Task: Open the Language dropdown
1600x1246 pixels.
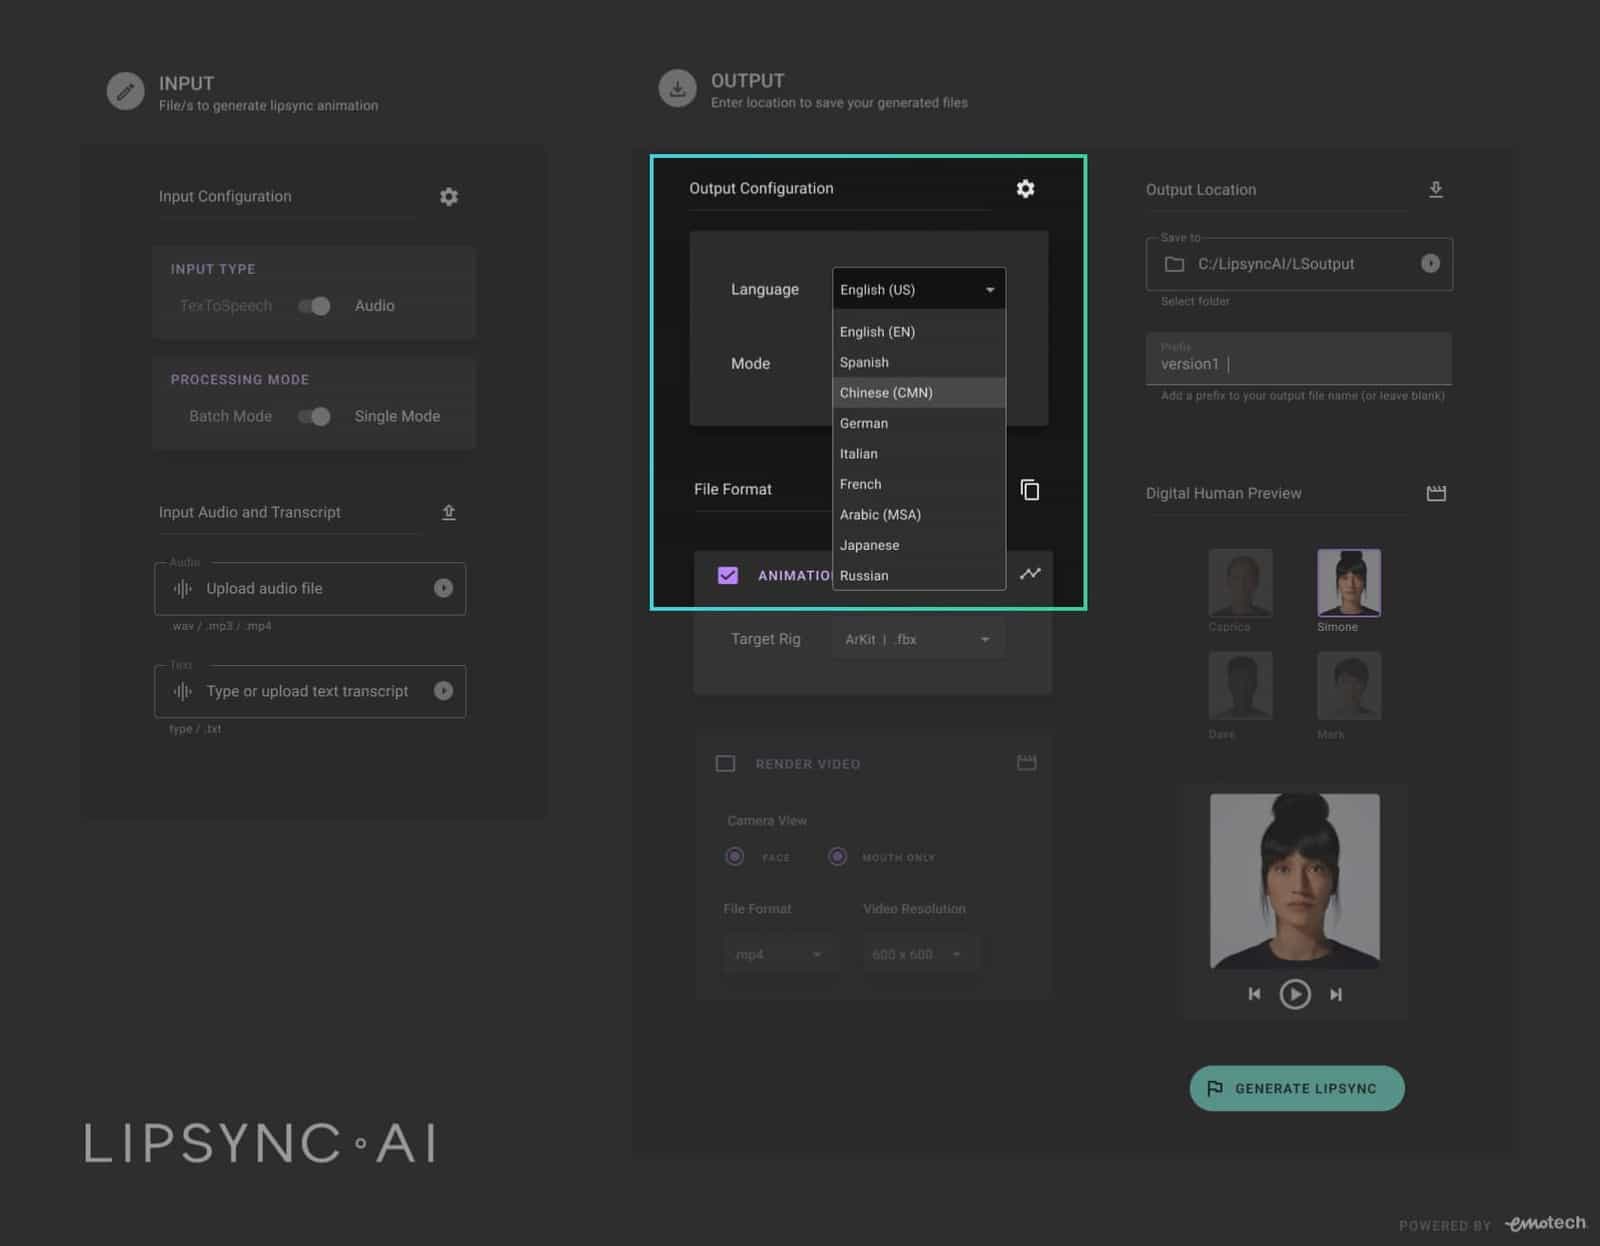Action: (x=917, y=289)
